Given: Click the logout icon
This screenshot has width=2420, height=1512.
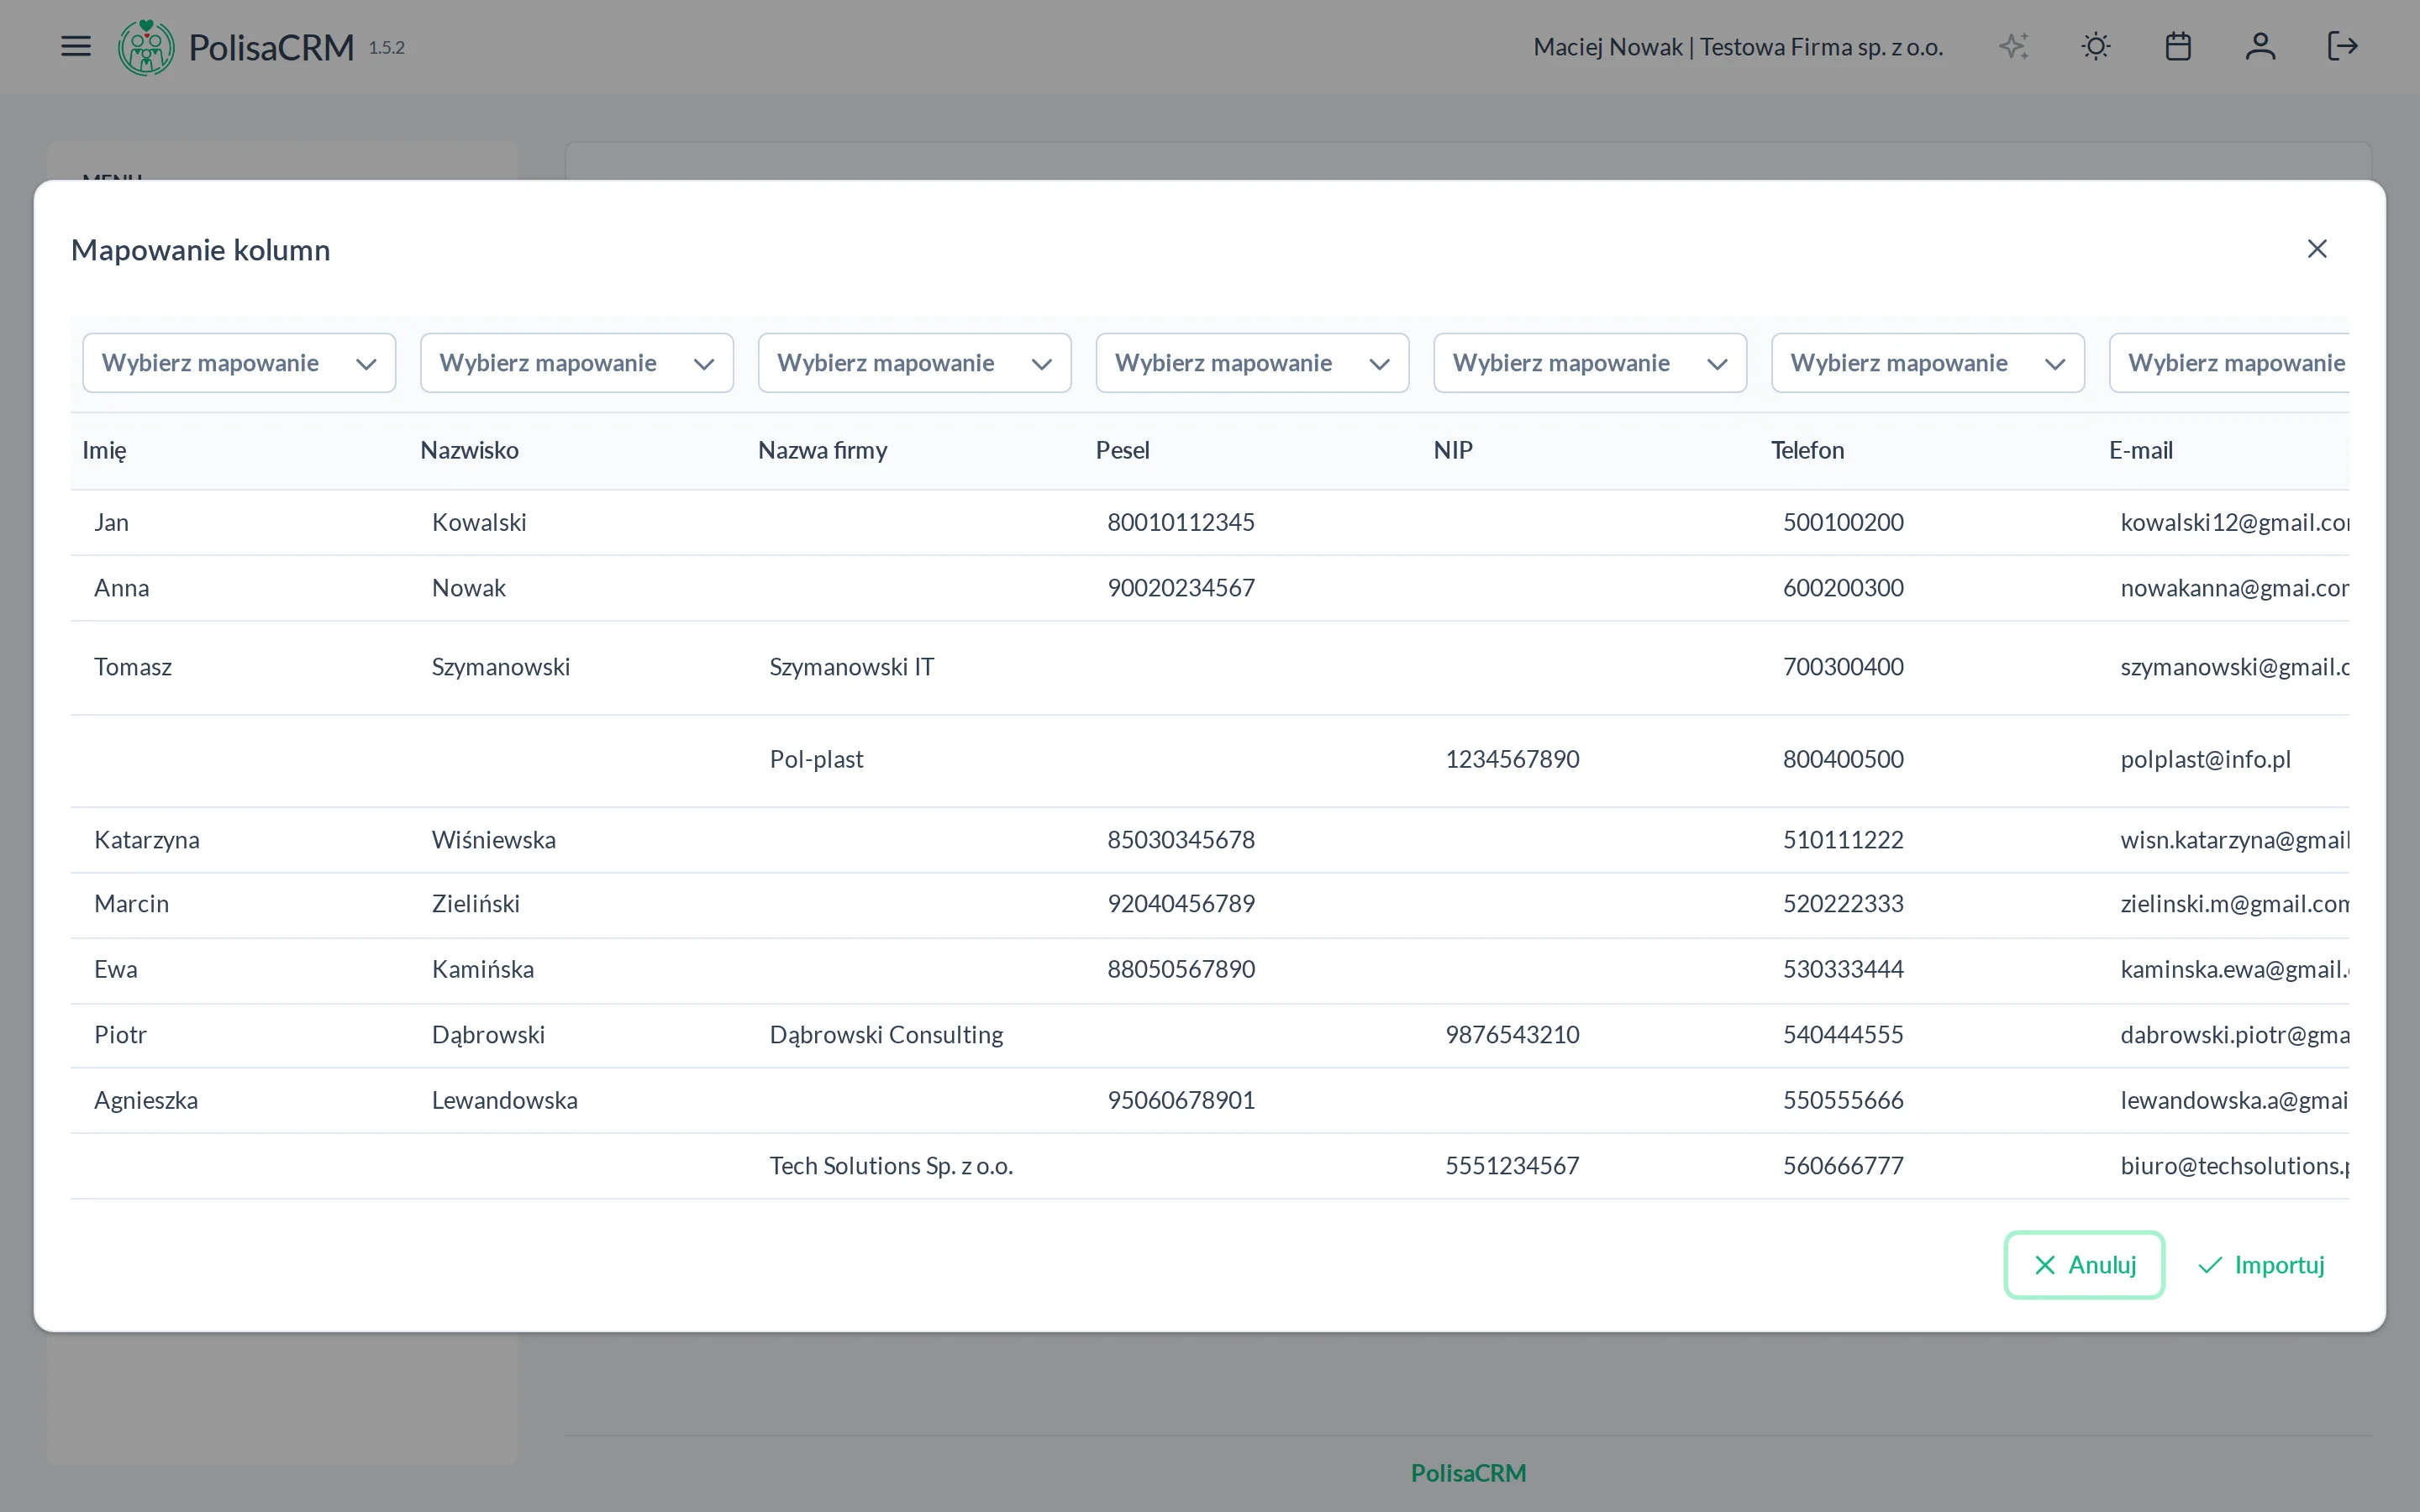Looking at the screenshot, I should pyautogui.click(x=2342, y=47).
